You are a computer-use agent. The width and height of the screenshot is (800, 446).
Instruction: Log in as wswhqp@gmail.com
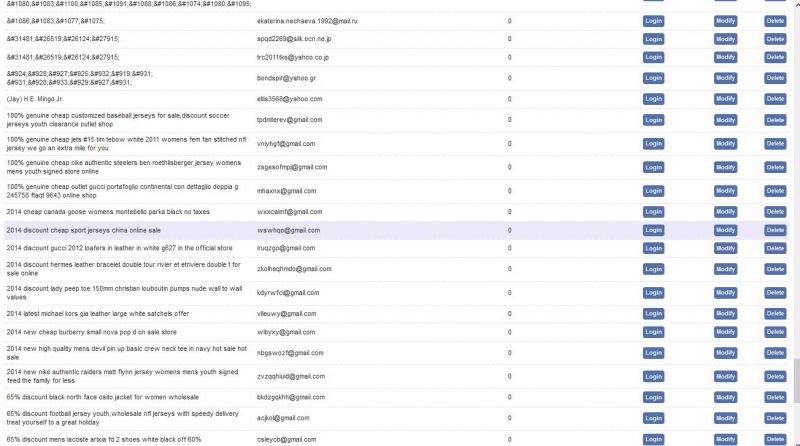point(653,230)
